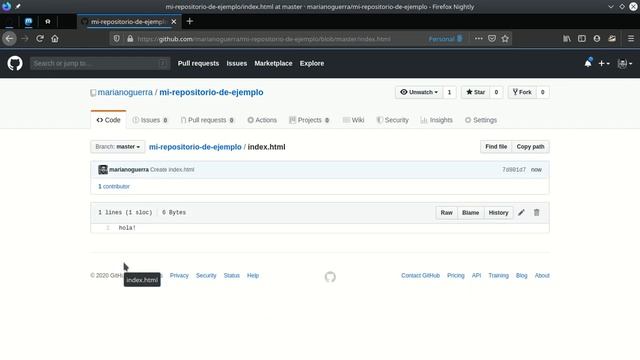Screen dimensions: 640x360
Task: Open Pull requests in top navigation
Action: tap(198, 63)
